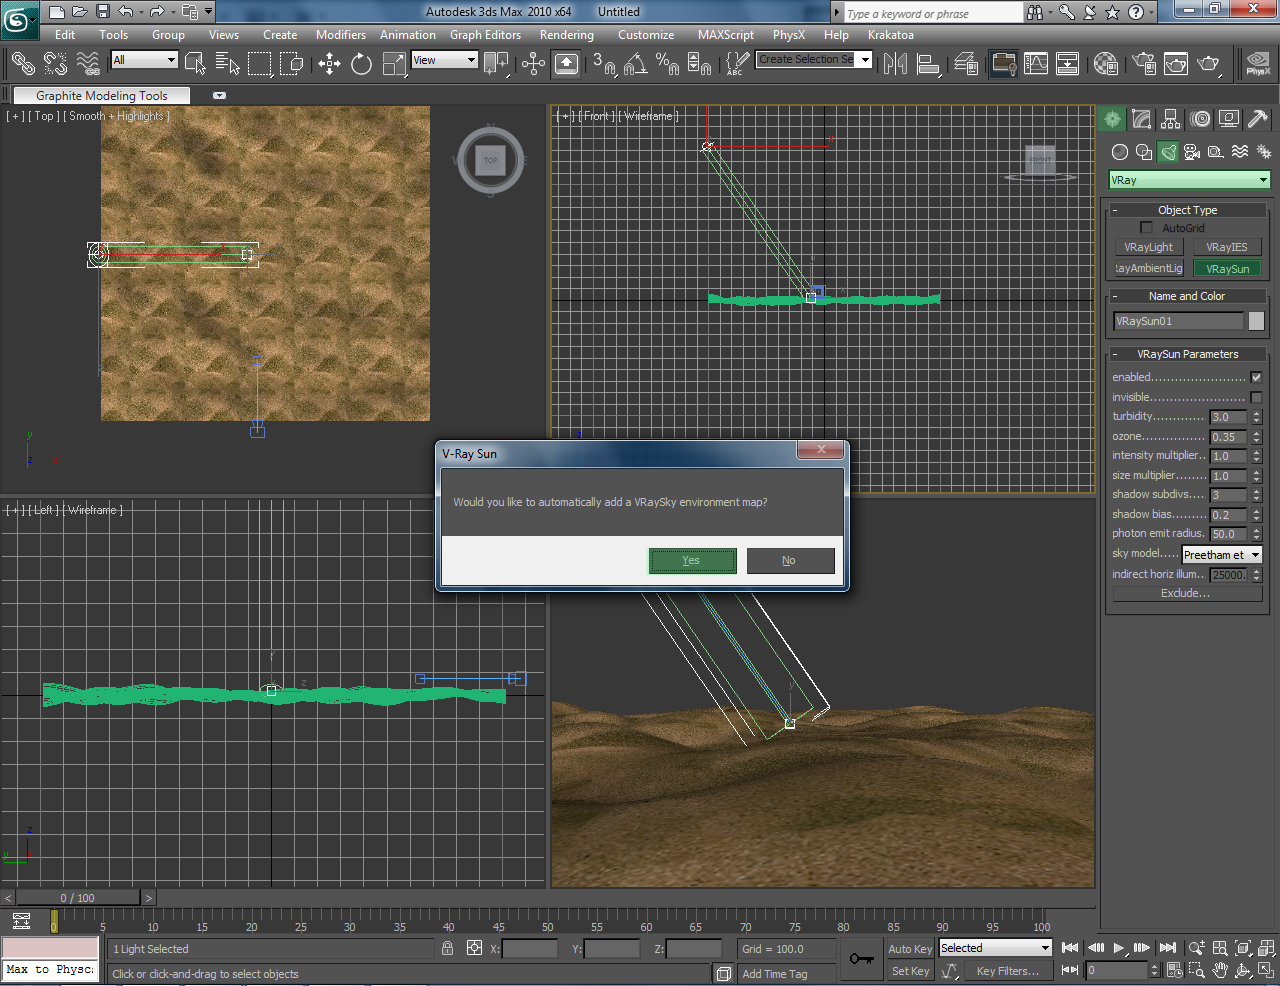Image resolution: width=1280 pixels, height=986 pixels.
Task: Select the Geometry creation category icon
Action: tap(1119, 152)
